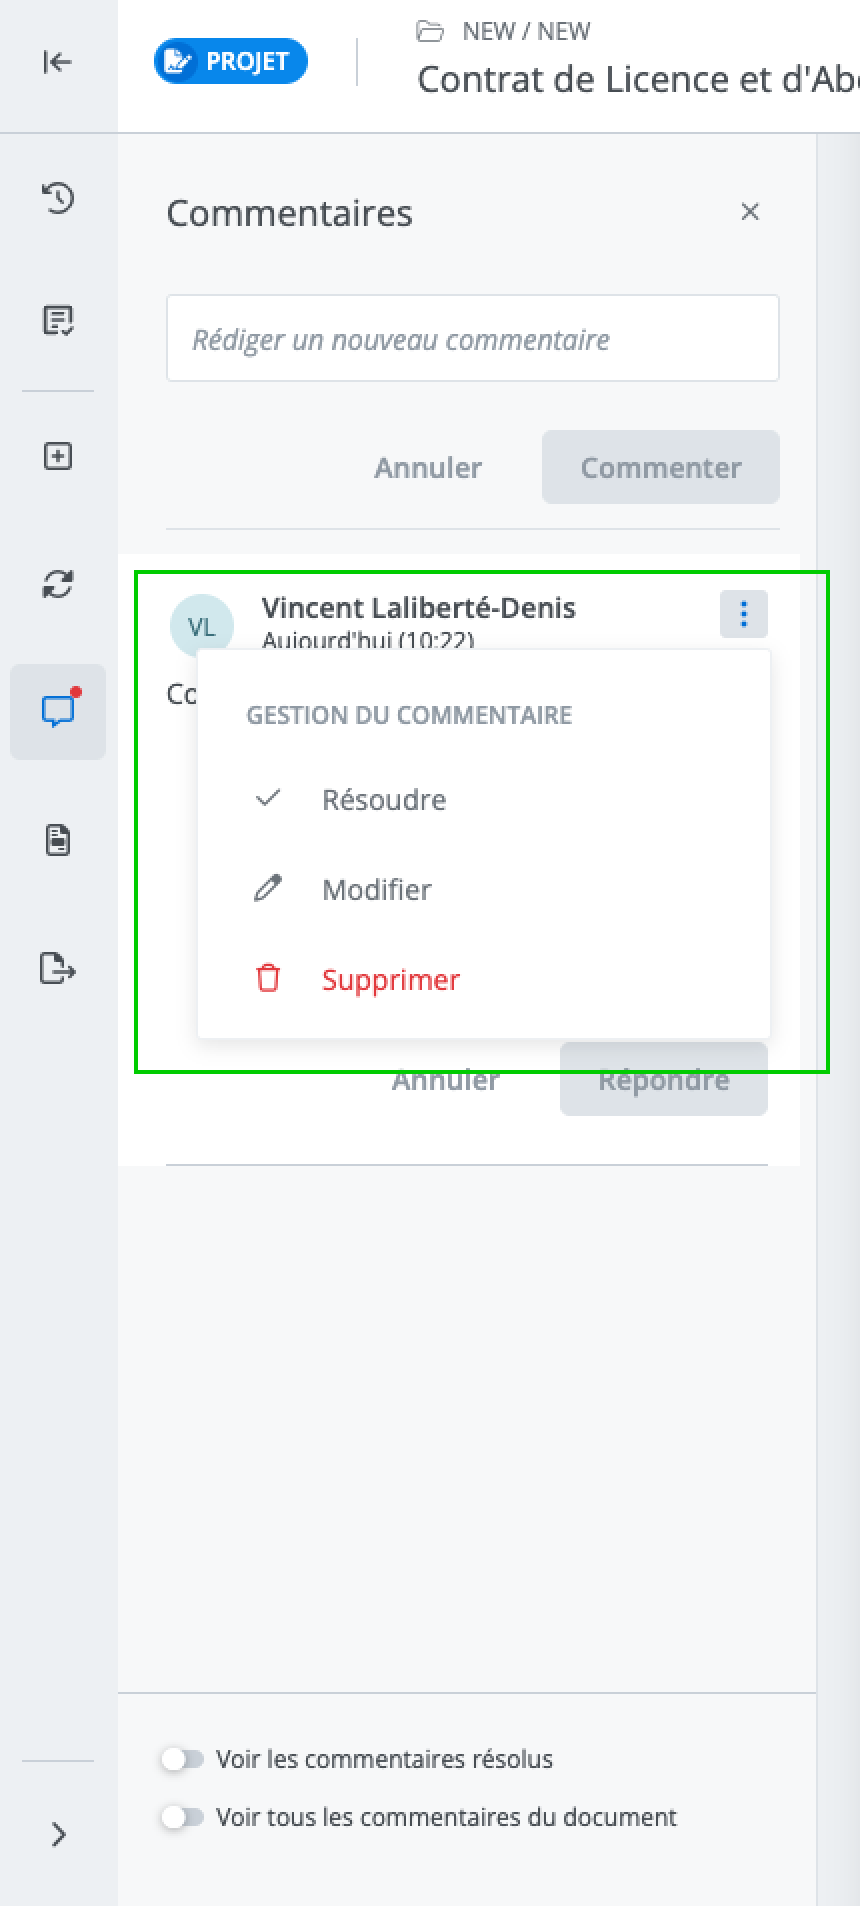Click the sync refresh arrows icon
The height and width of the screenshot is (1906, 860).
[x=58, y=584]
